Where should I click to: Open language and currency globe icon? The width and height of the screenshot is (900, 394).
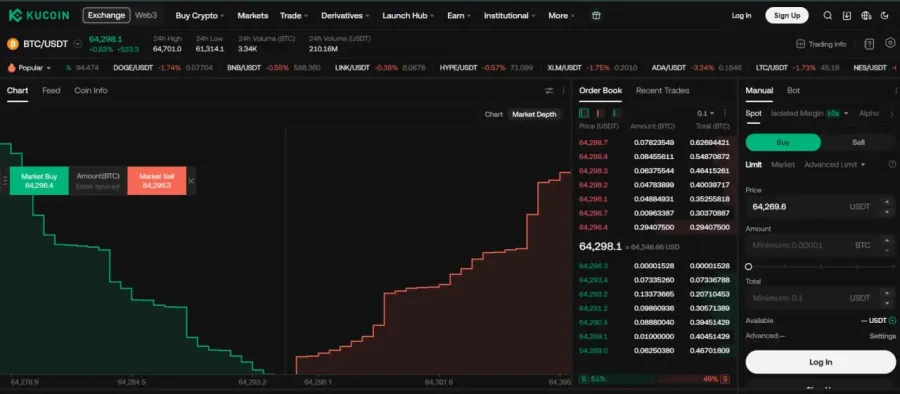866,16
